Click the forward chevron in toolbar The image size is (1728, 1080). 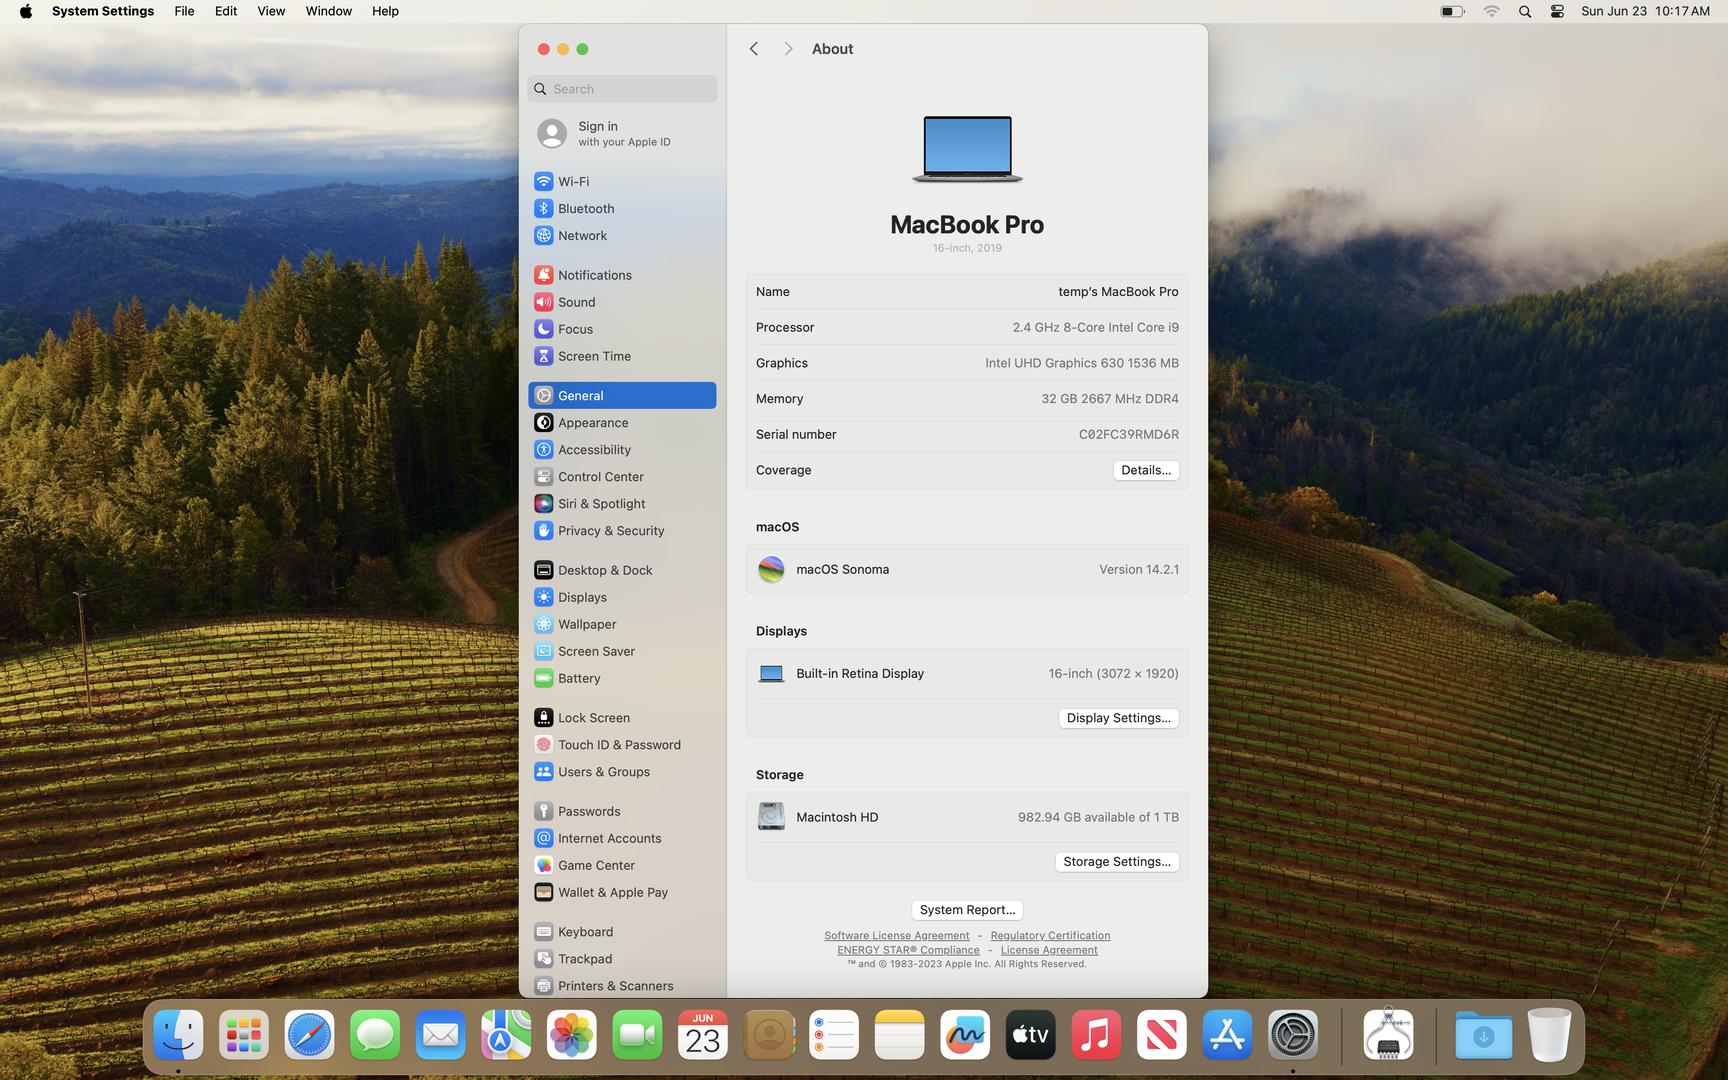[x=788, y=49]
